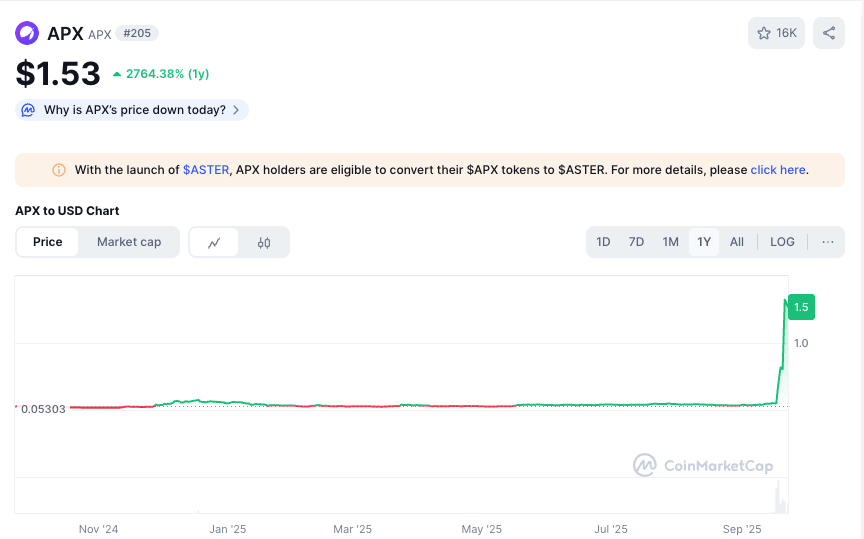Click the APX purple logo icon
864x539 pixels.
(x=27, y=33)
